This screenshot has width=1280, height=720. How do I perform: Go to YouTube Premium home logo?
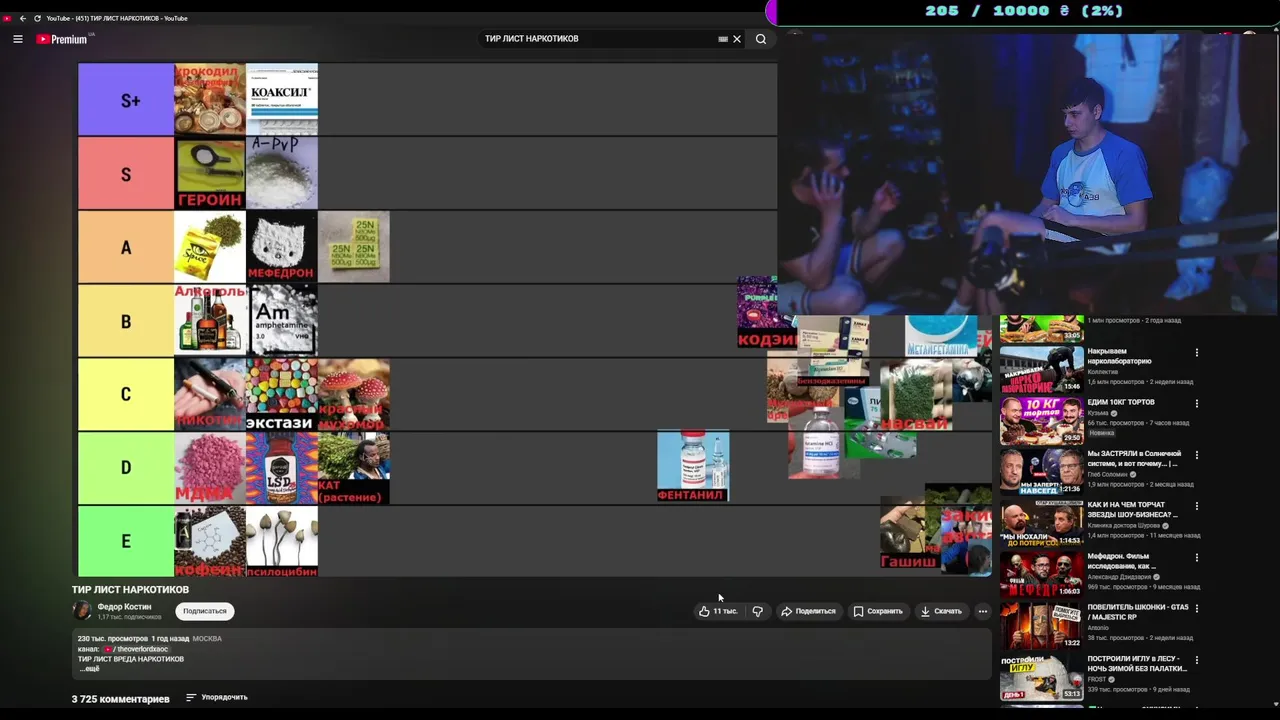point(64,39)
